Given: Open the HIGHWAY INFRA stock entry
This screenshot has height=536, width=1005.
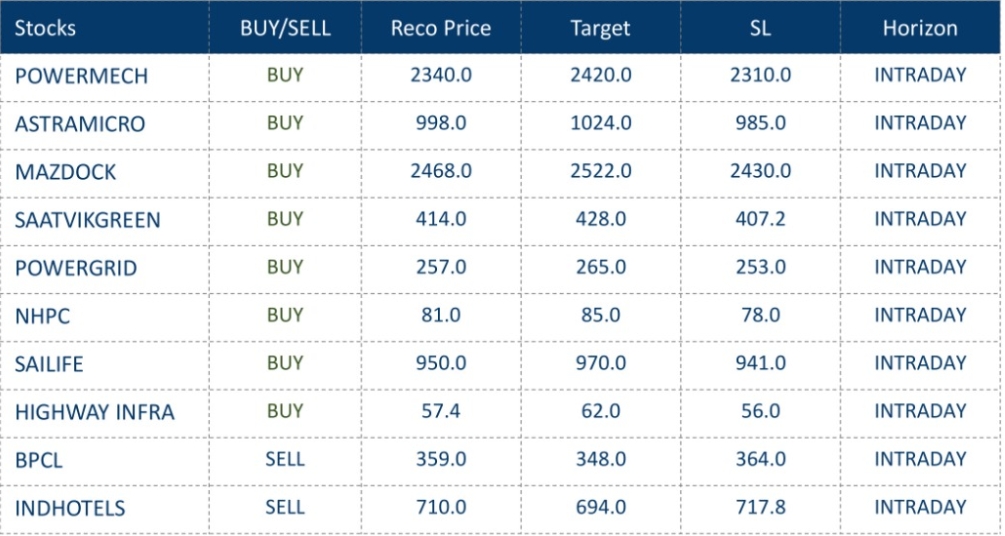Looking at the screenshot, I should [94, 412].
